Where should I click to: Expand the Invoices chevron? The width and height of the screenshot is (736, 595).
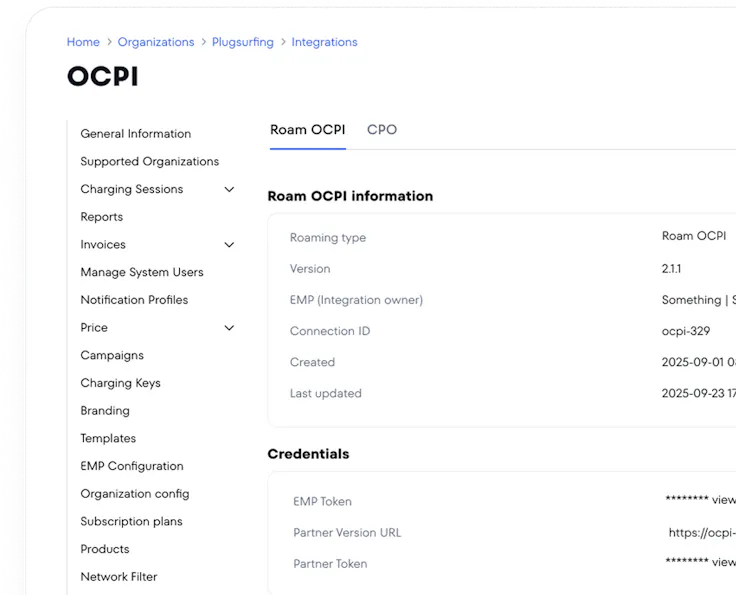tap(229, 245)
